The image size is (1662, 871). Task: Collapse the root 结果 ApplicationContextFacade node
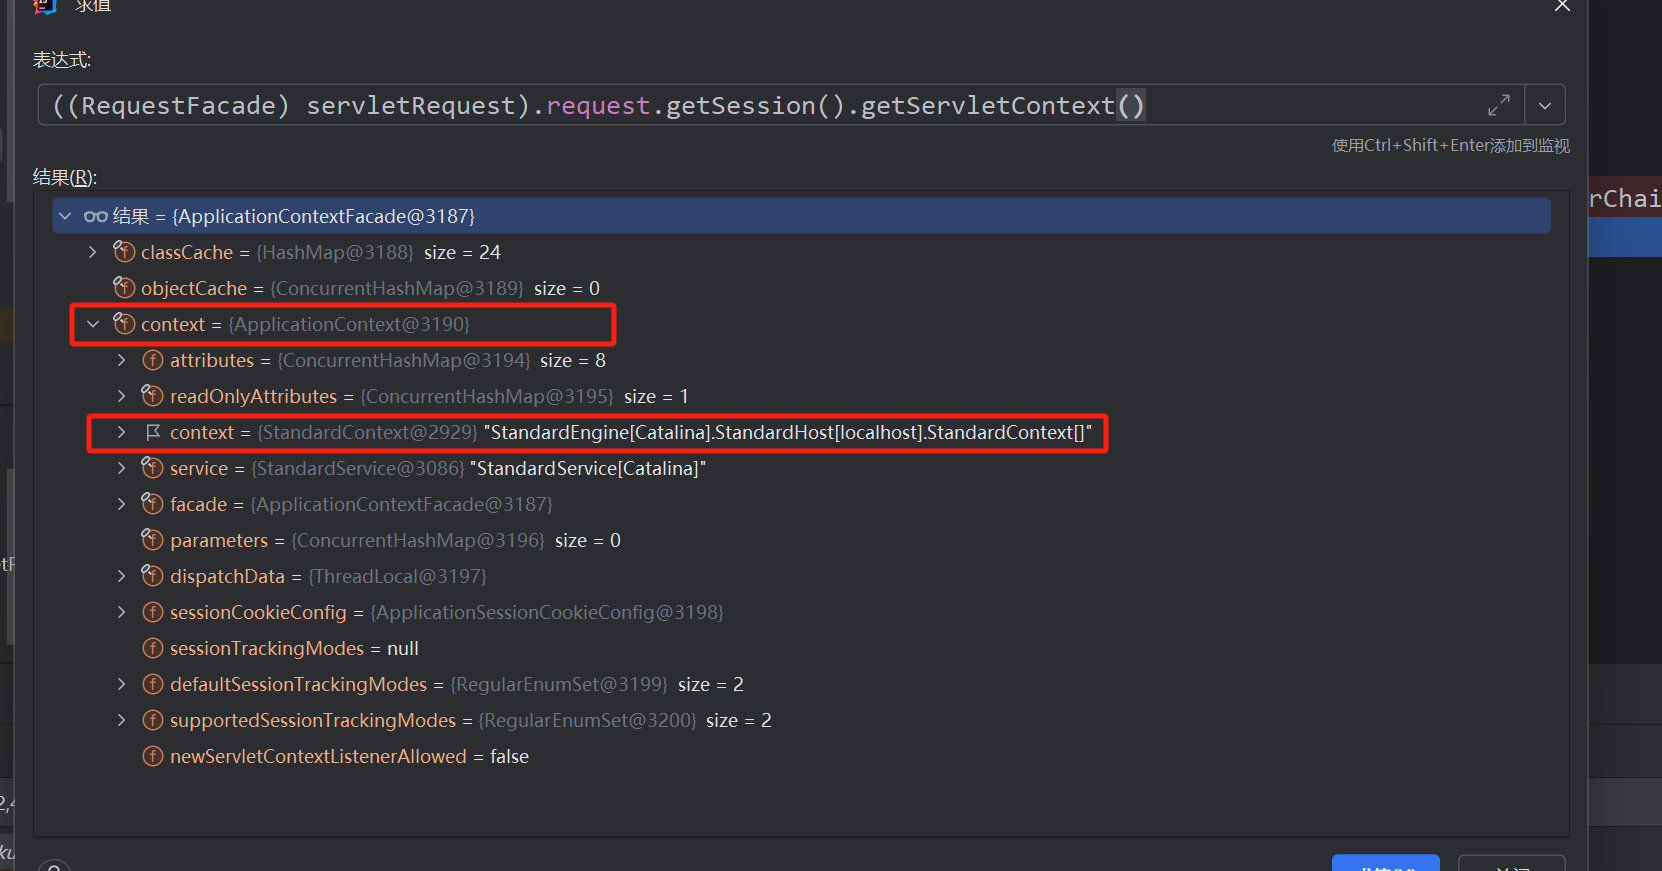[65, 216]
